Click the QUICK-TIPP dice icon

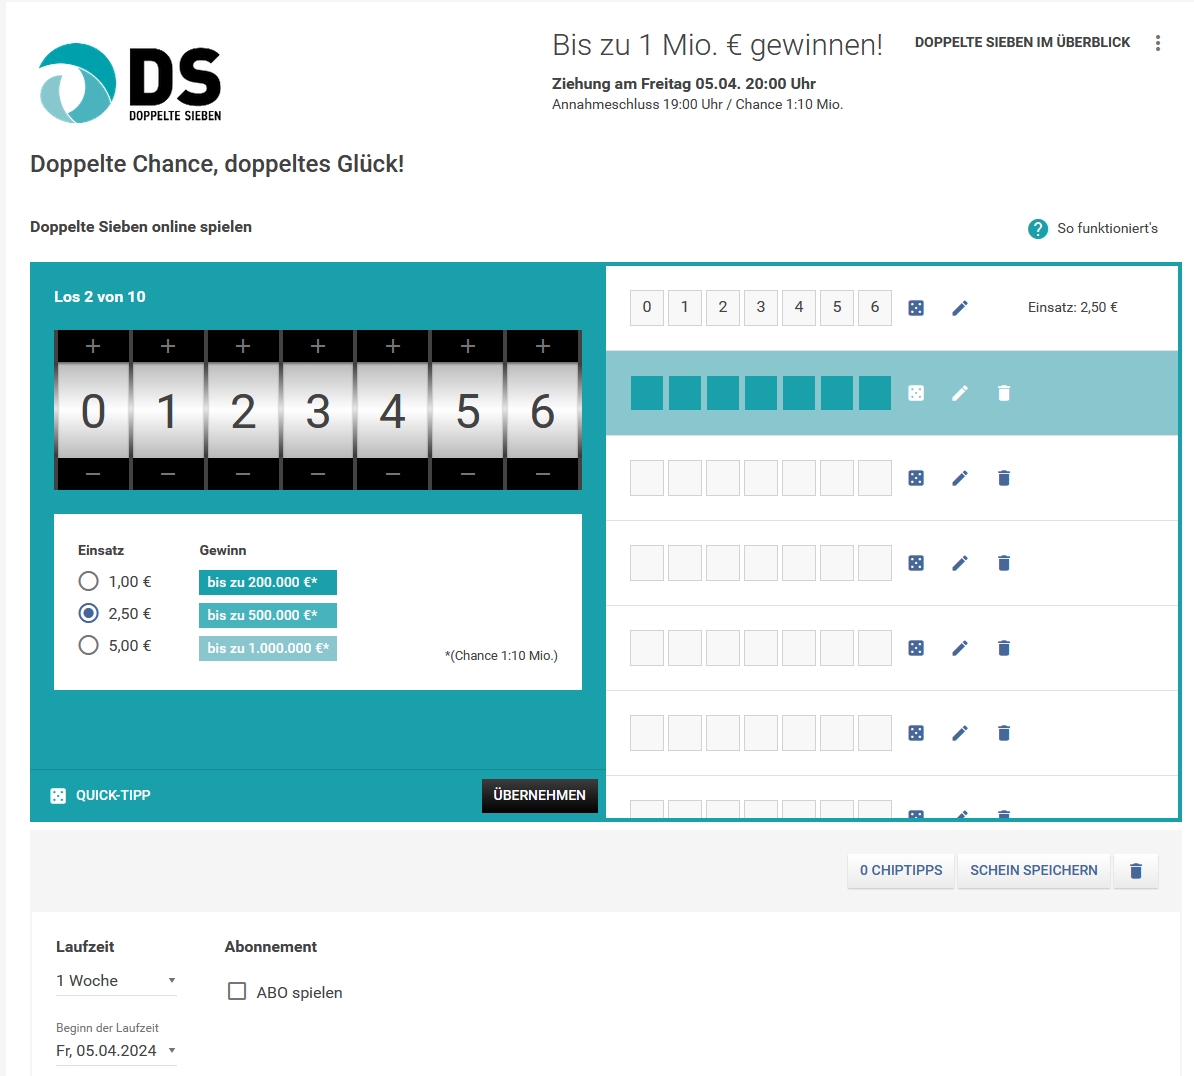pyautogui.click(x=58, y=796)
